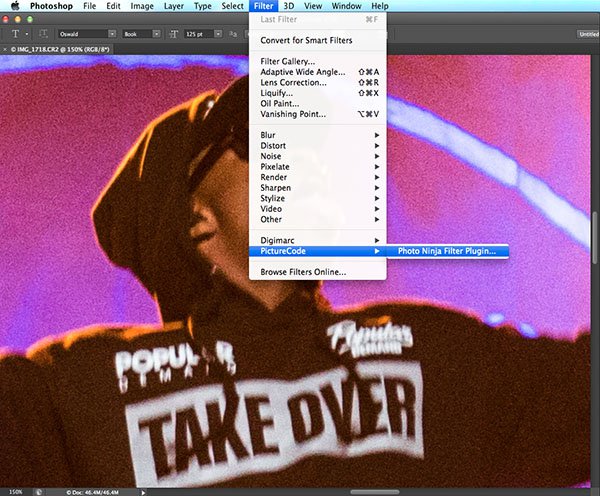Open the Oswald font family dropdown
Image resolution: width=600 pixels, height=496 pixels.
click(112, 34)
